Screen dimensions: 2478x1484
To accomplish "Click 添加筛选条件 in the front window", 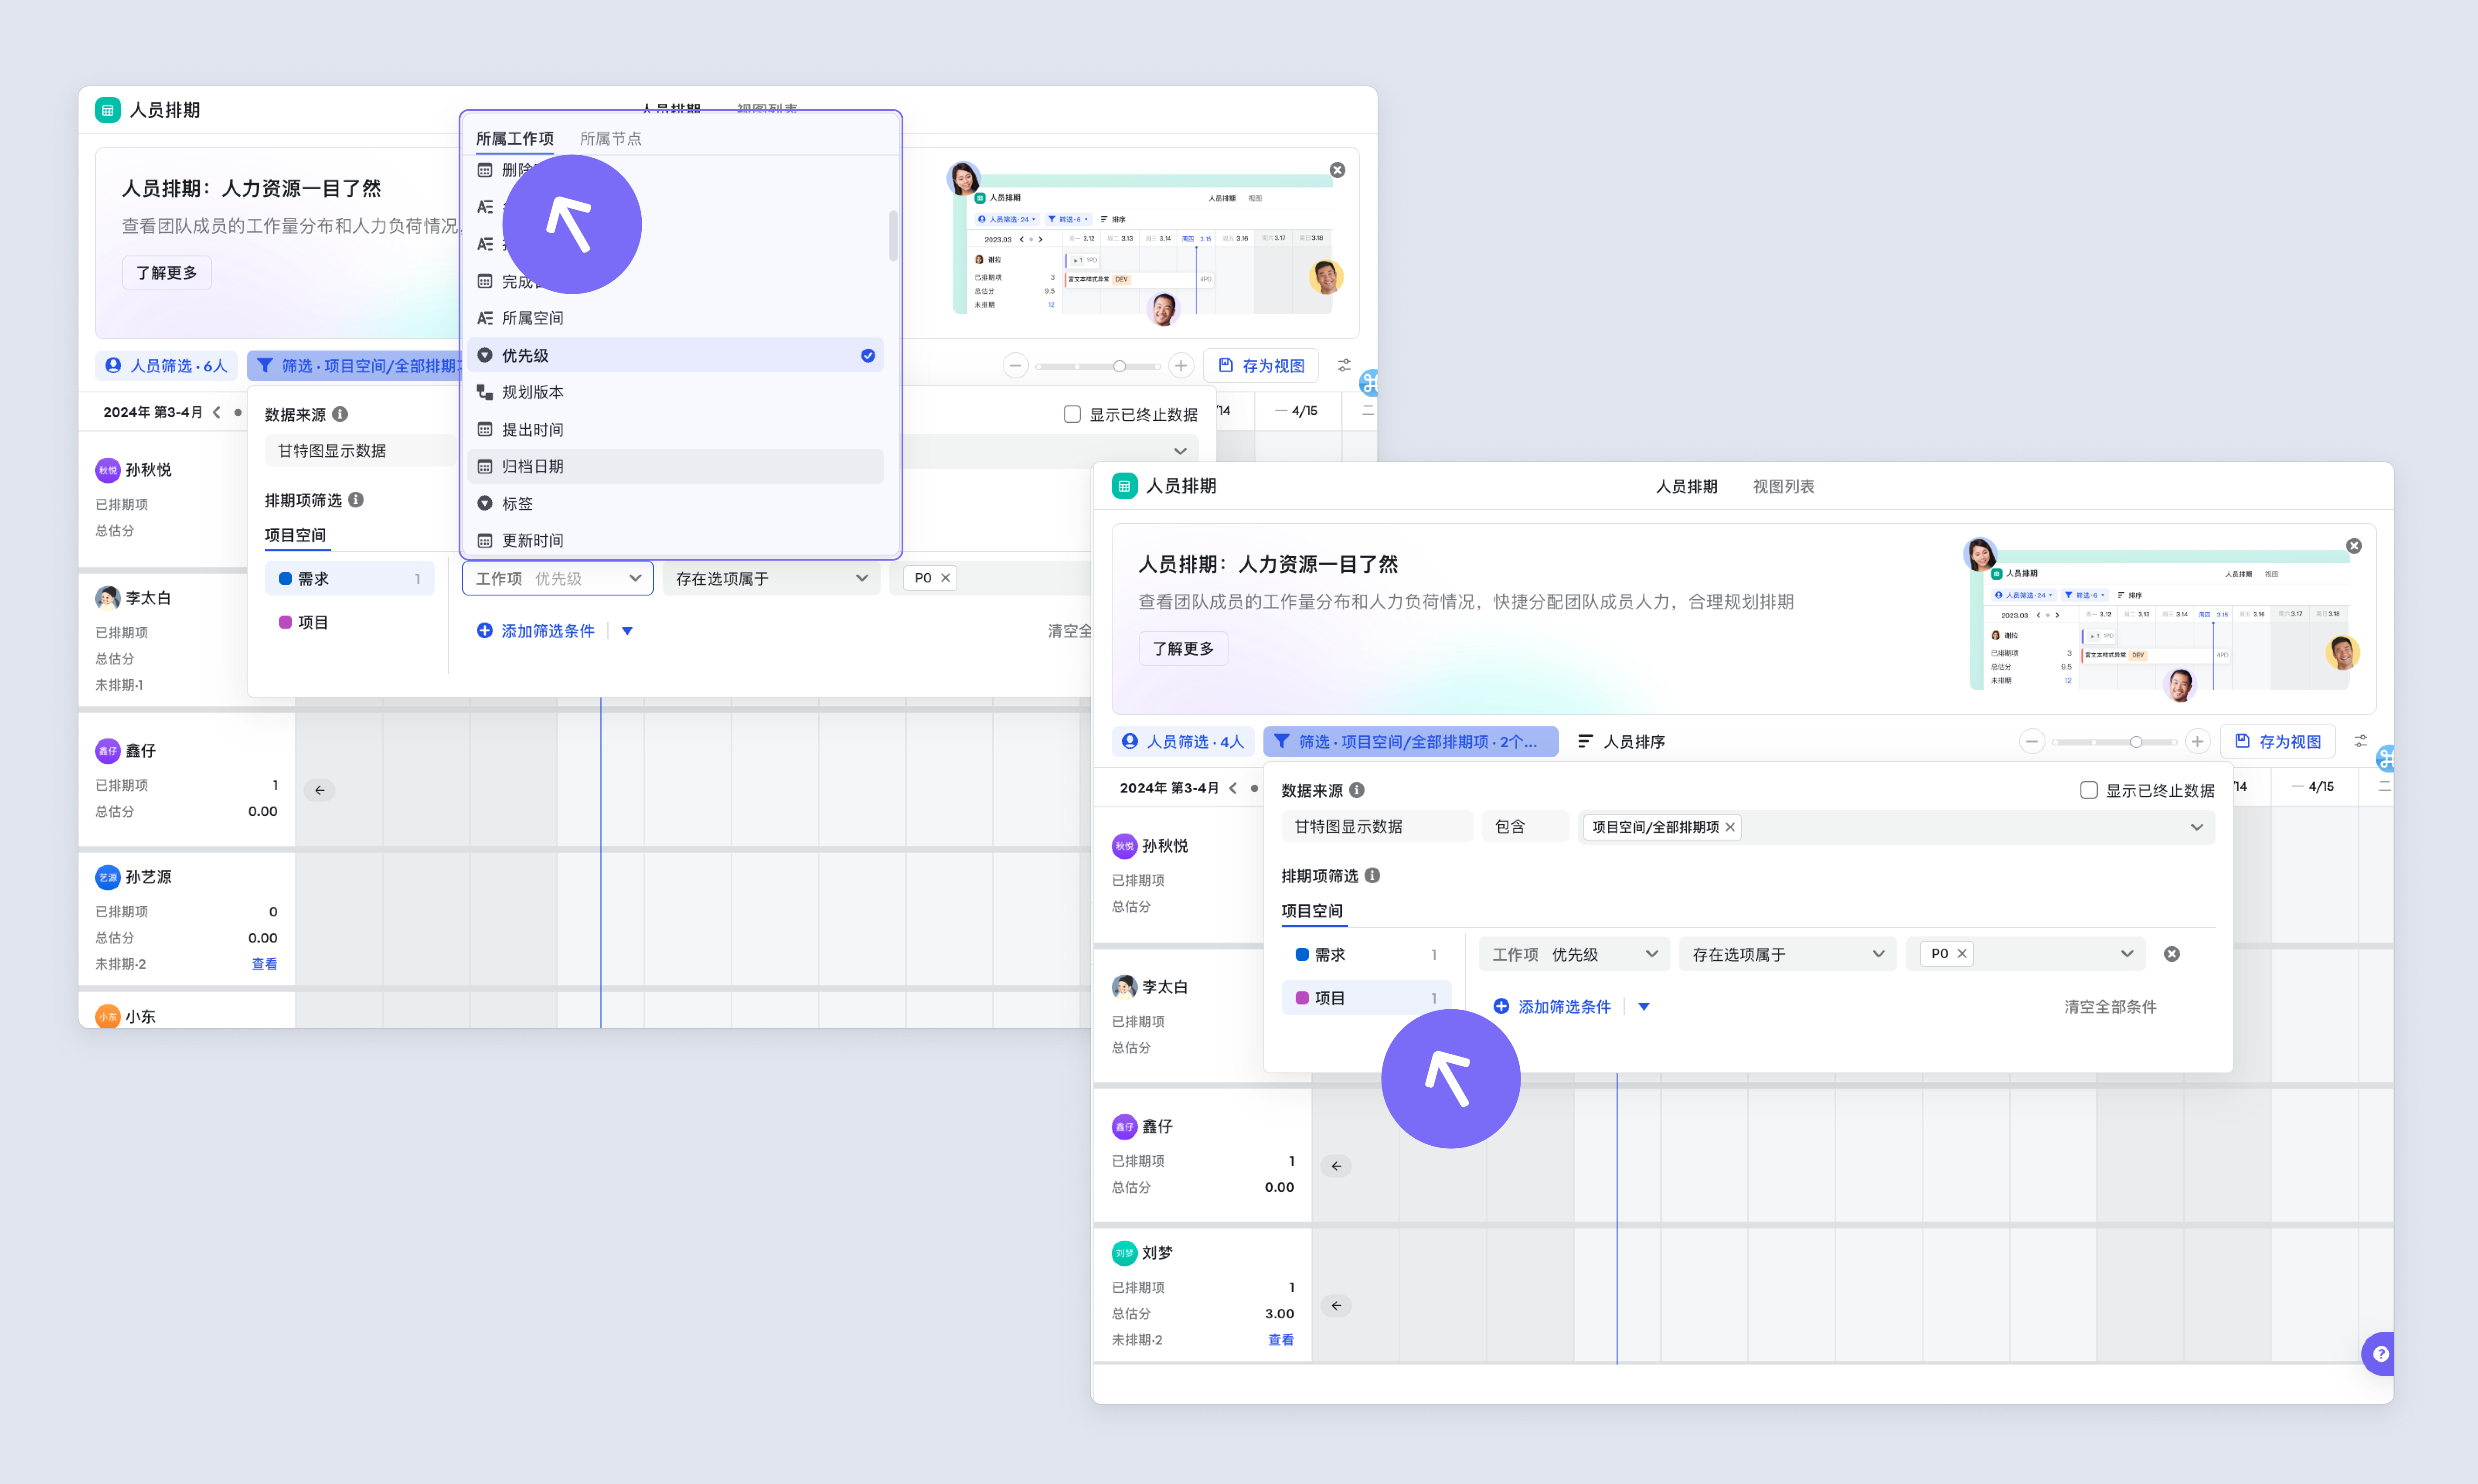I will 1552,1007.
